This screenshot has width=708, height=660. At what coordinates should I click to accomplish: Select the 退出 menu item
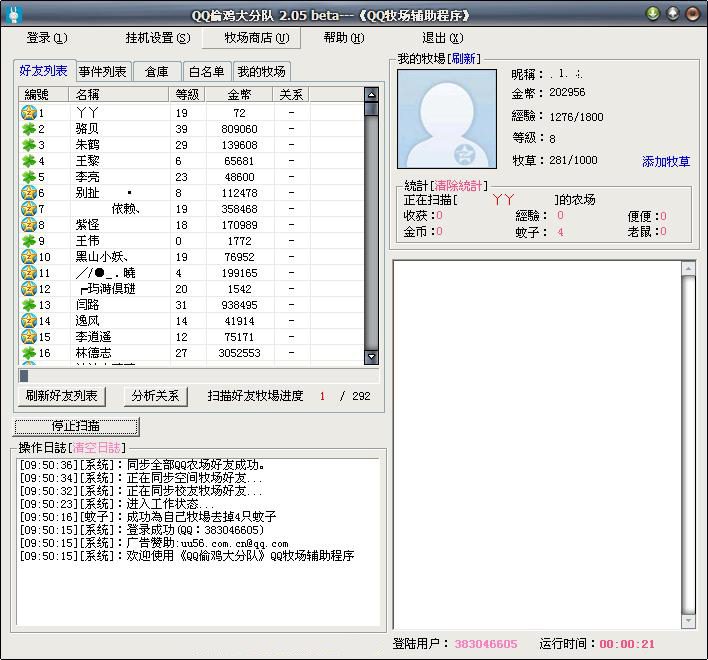click(x=442, y=38)
